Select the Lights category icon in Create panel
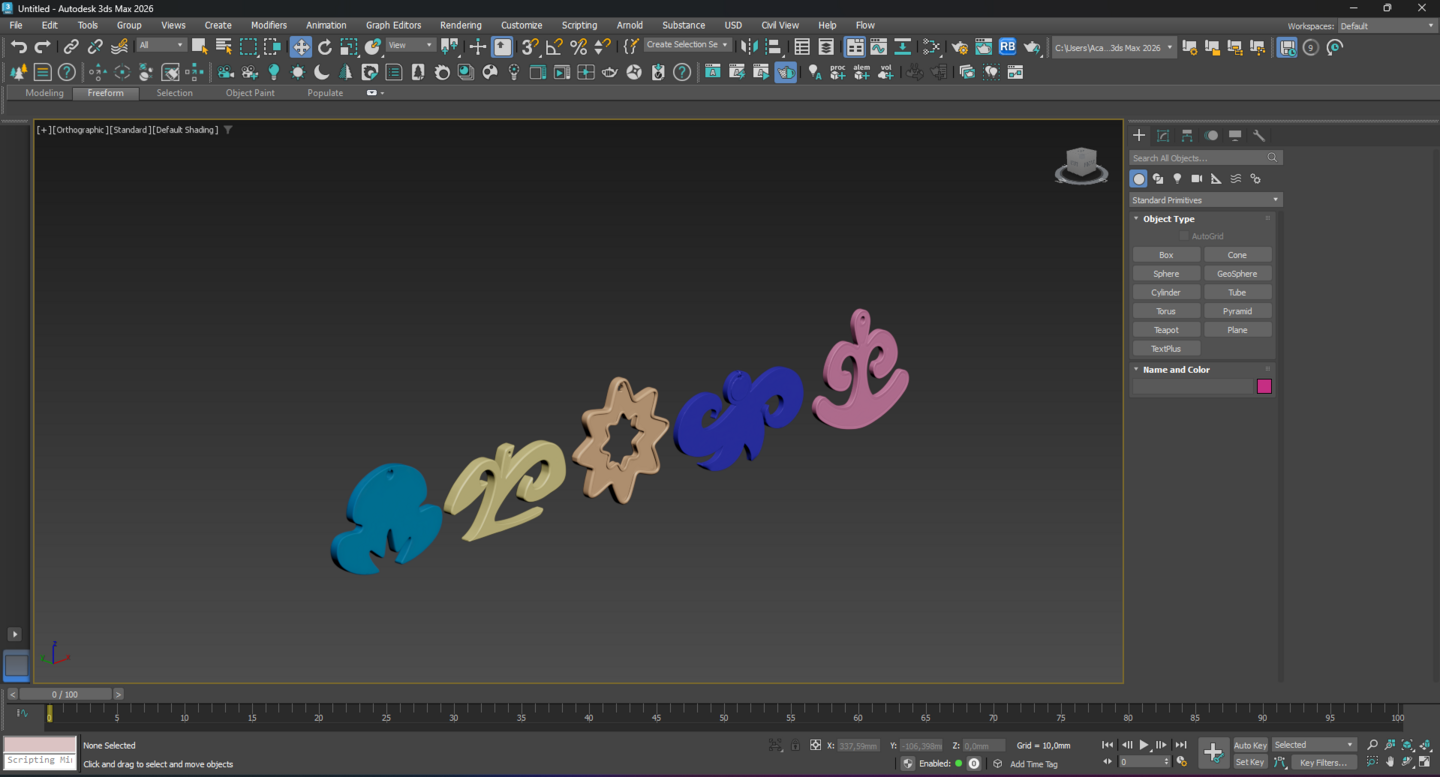 (1177, 179)
